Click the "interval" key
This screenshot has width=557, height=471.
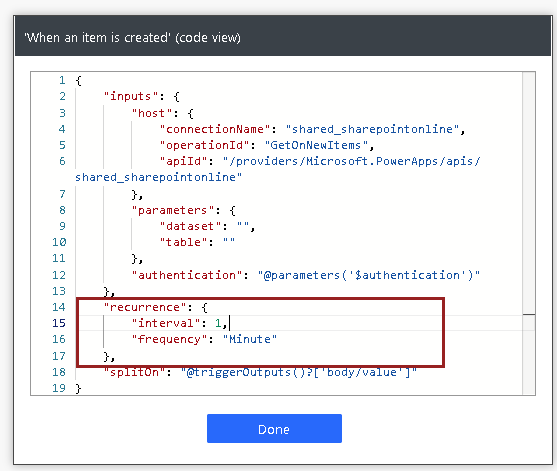point(166,323)
